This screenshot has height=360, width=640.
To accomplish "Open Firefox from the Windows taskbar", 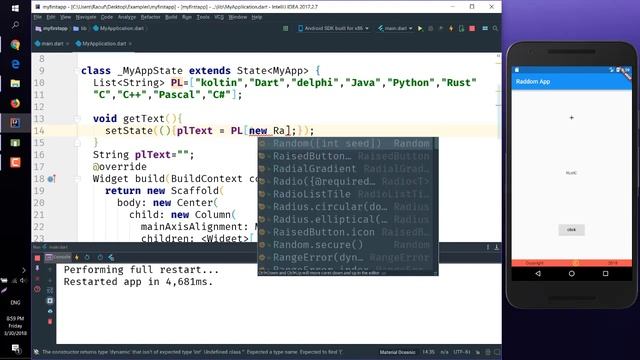I will 15,103.
